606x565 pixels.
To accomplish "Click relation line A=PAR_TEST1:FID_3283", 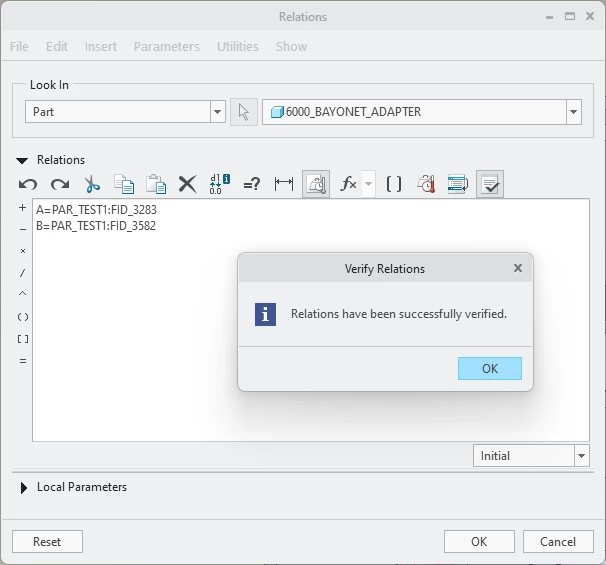I will click(96, 210).
